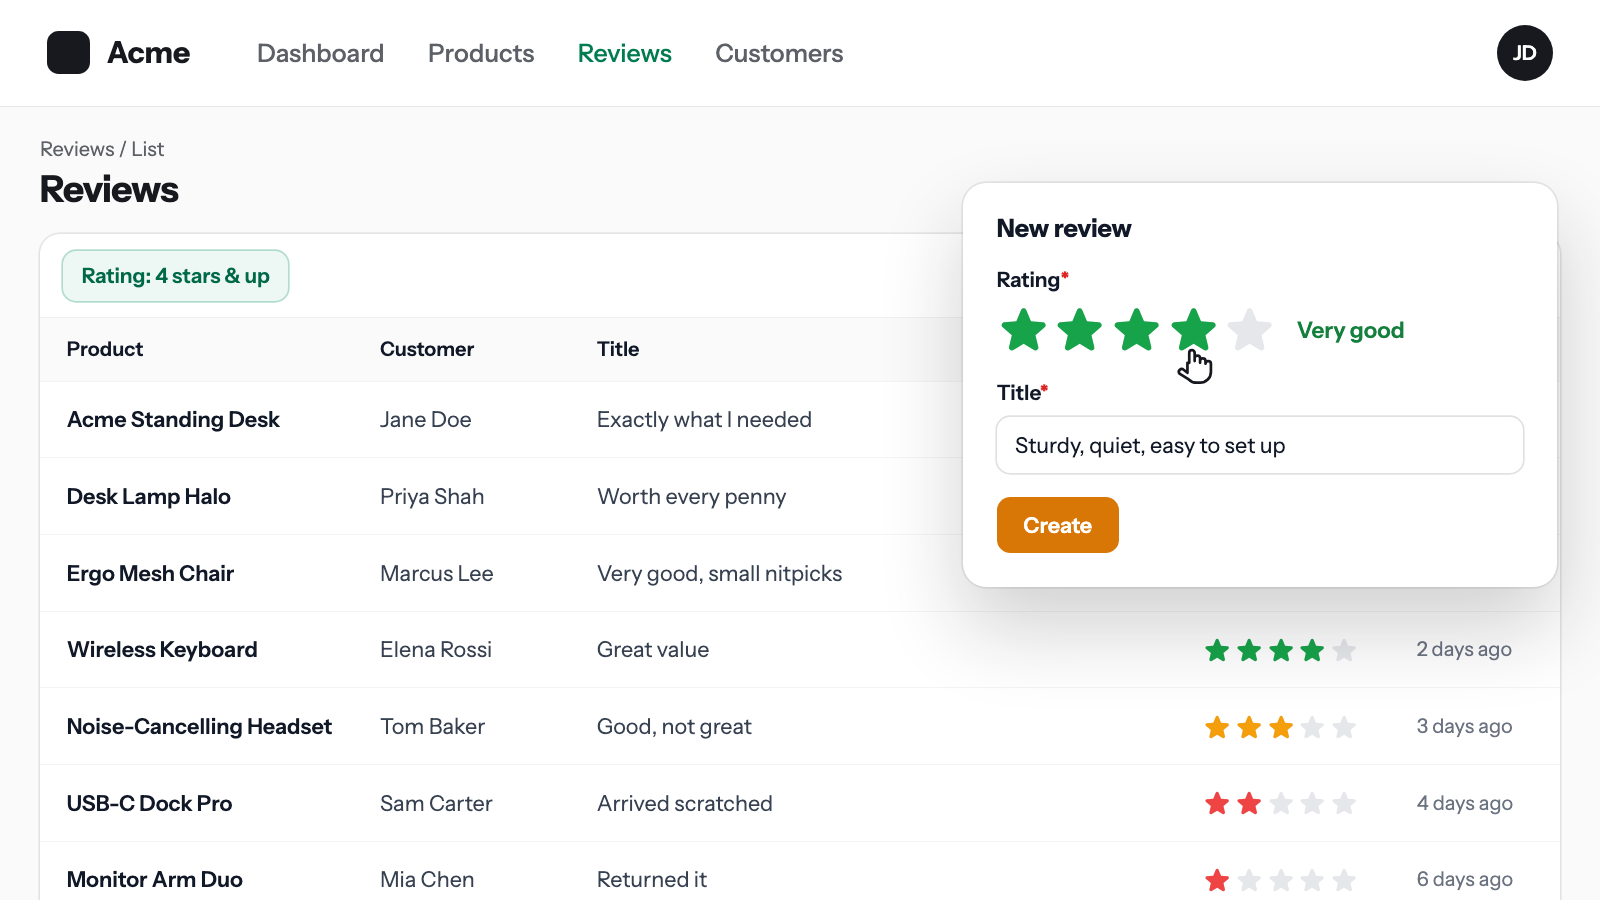Set rating to five stars
This screenshot has height=900, width=1600.
pyautogui.click(x=1250, y=330)
